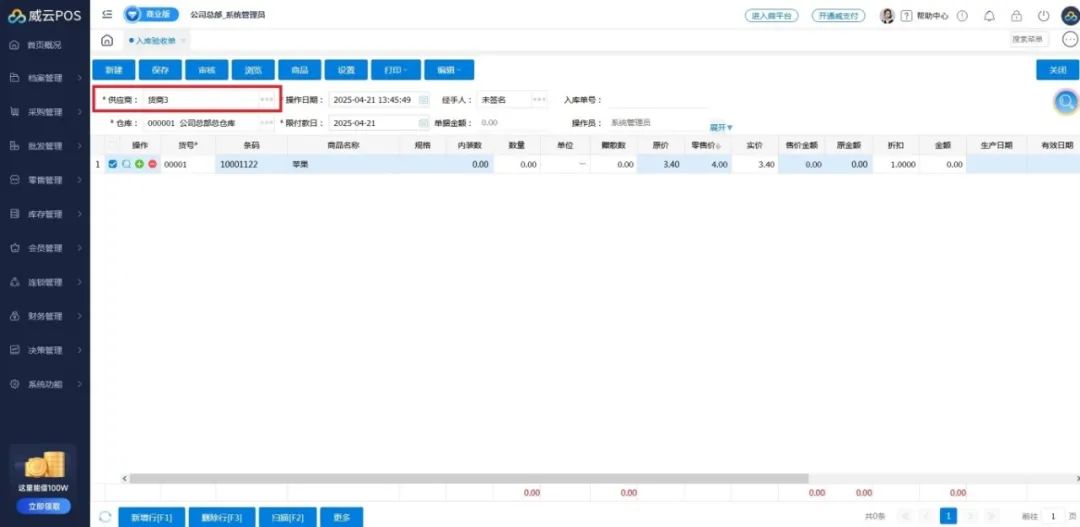Click page number 1 in pagination
1080x527 pixels.
[948, 516]
